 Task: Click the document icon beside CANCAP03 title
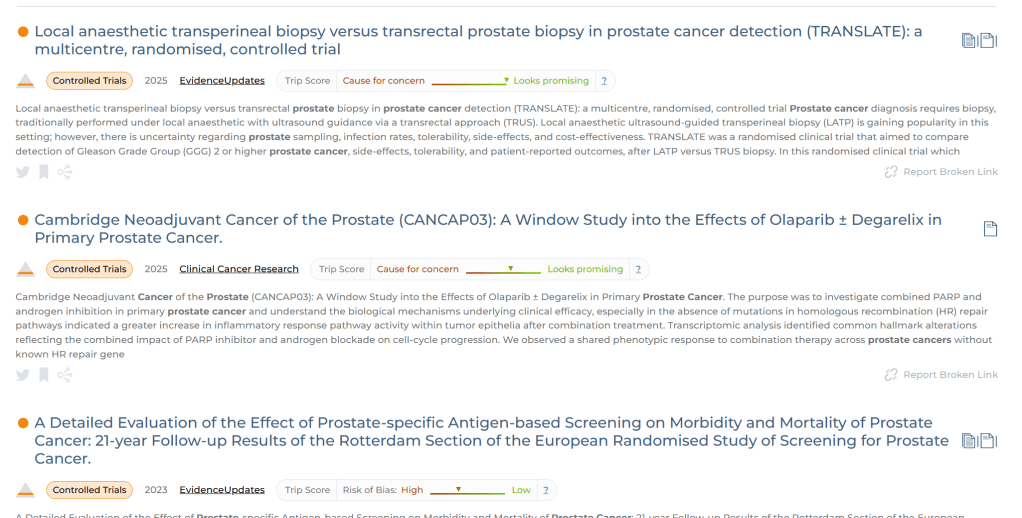(990, 229)
